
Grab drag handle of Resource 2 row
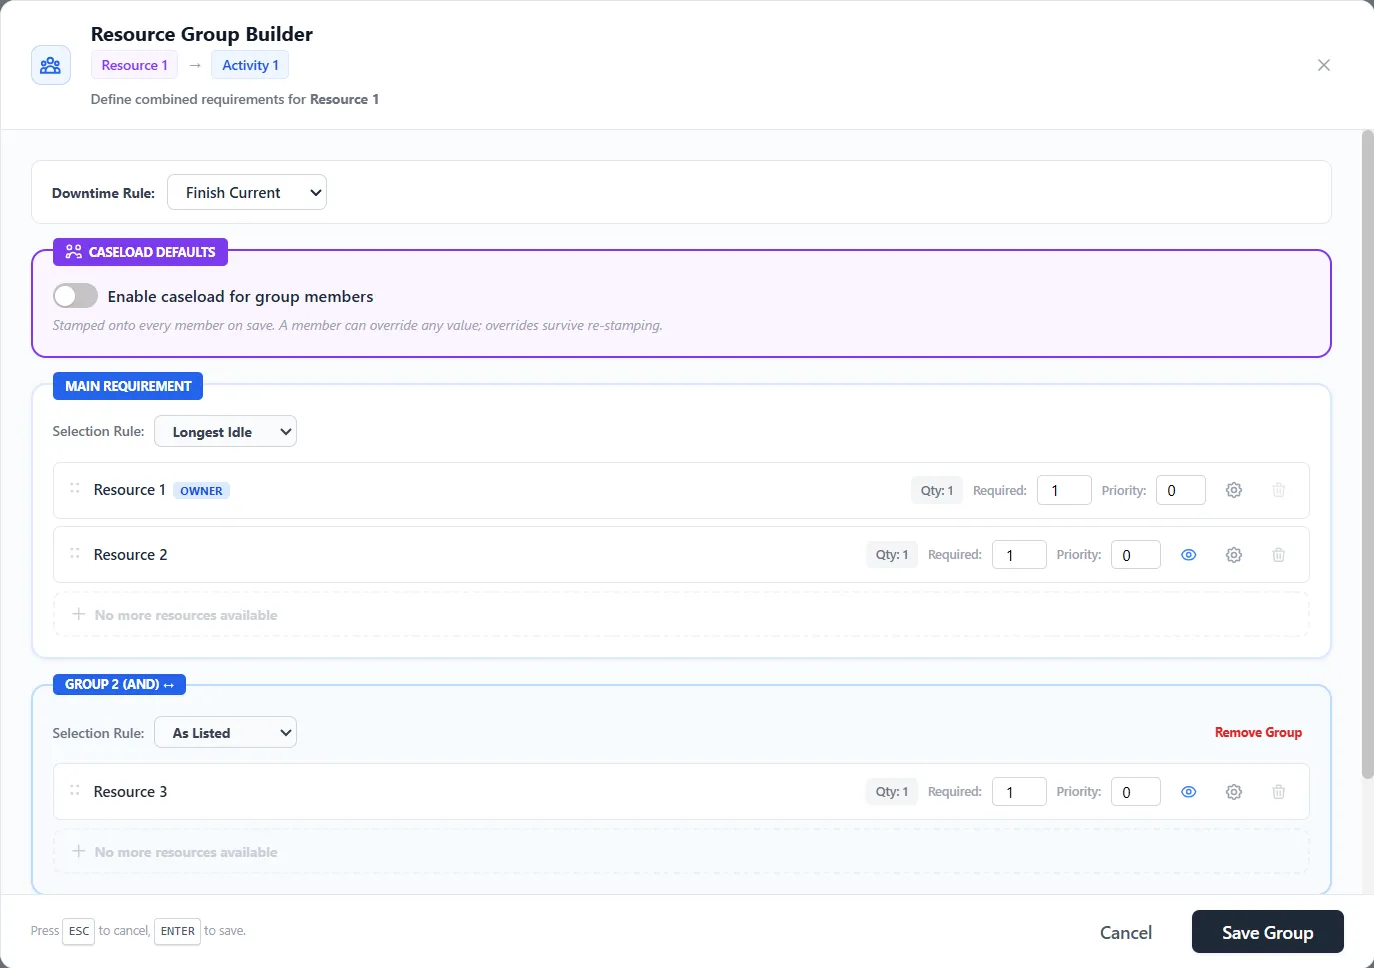coord(75,554)
